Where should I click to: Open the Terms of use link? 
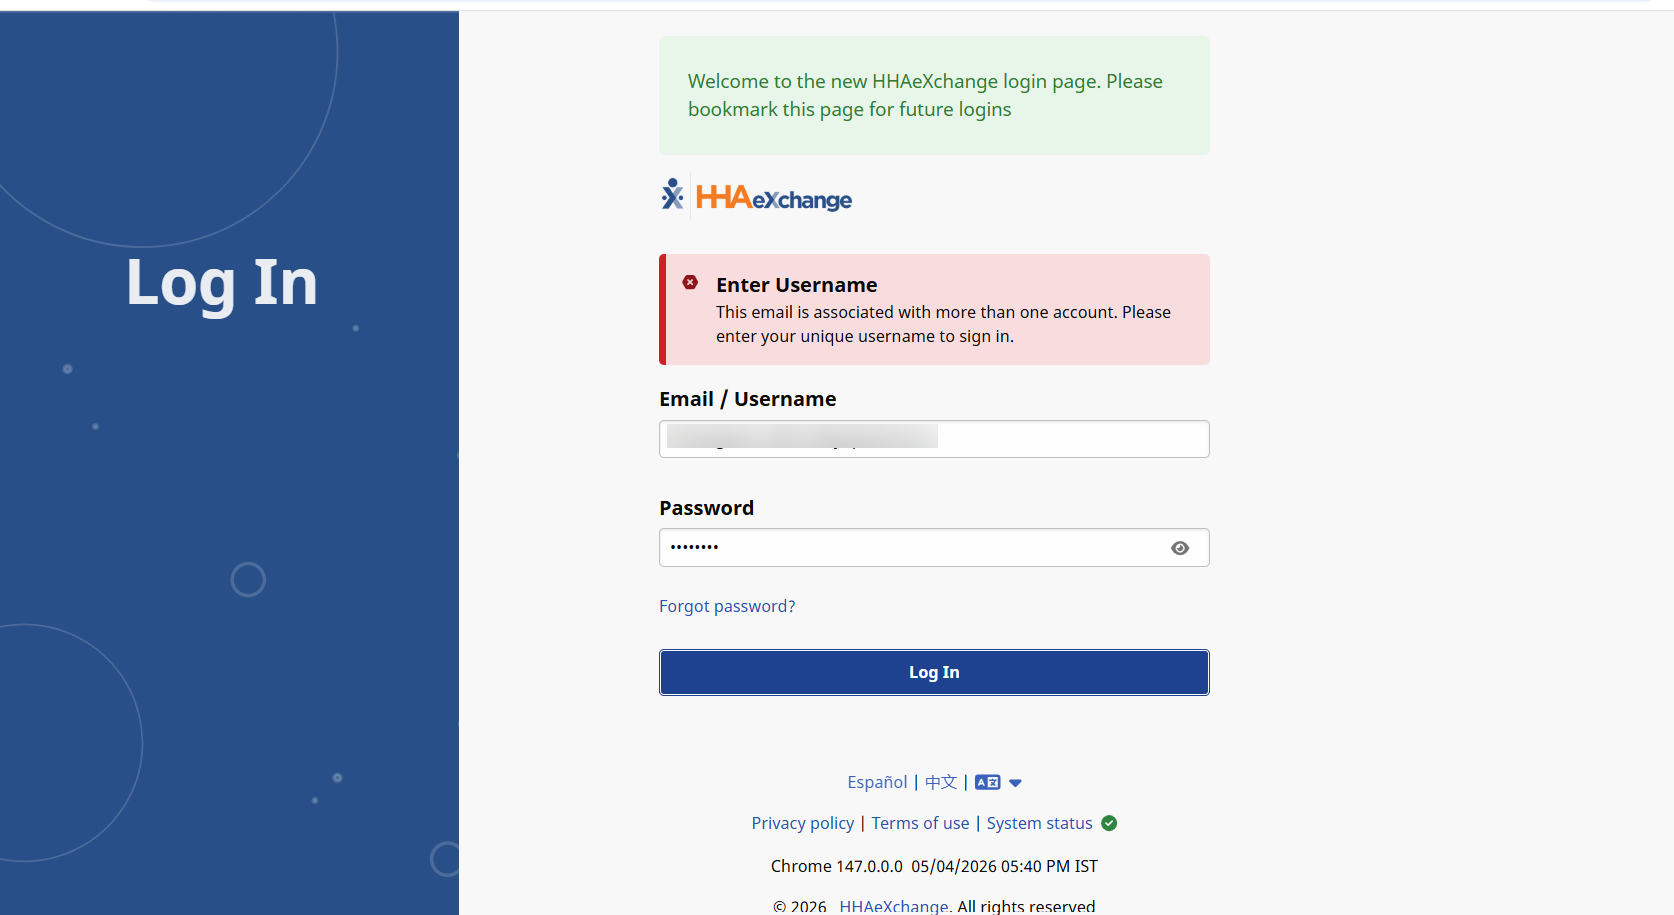[x=920, y=823]
